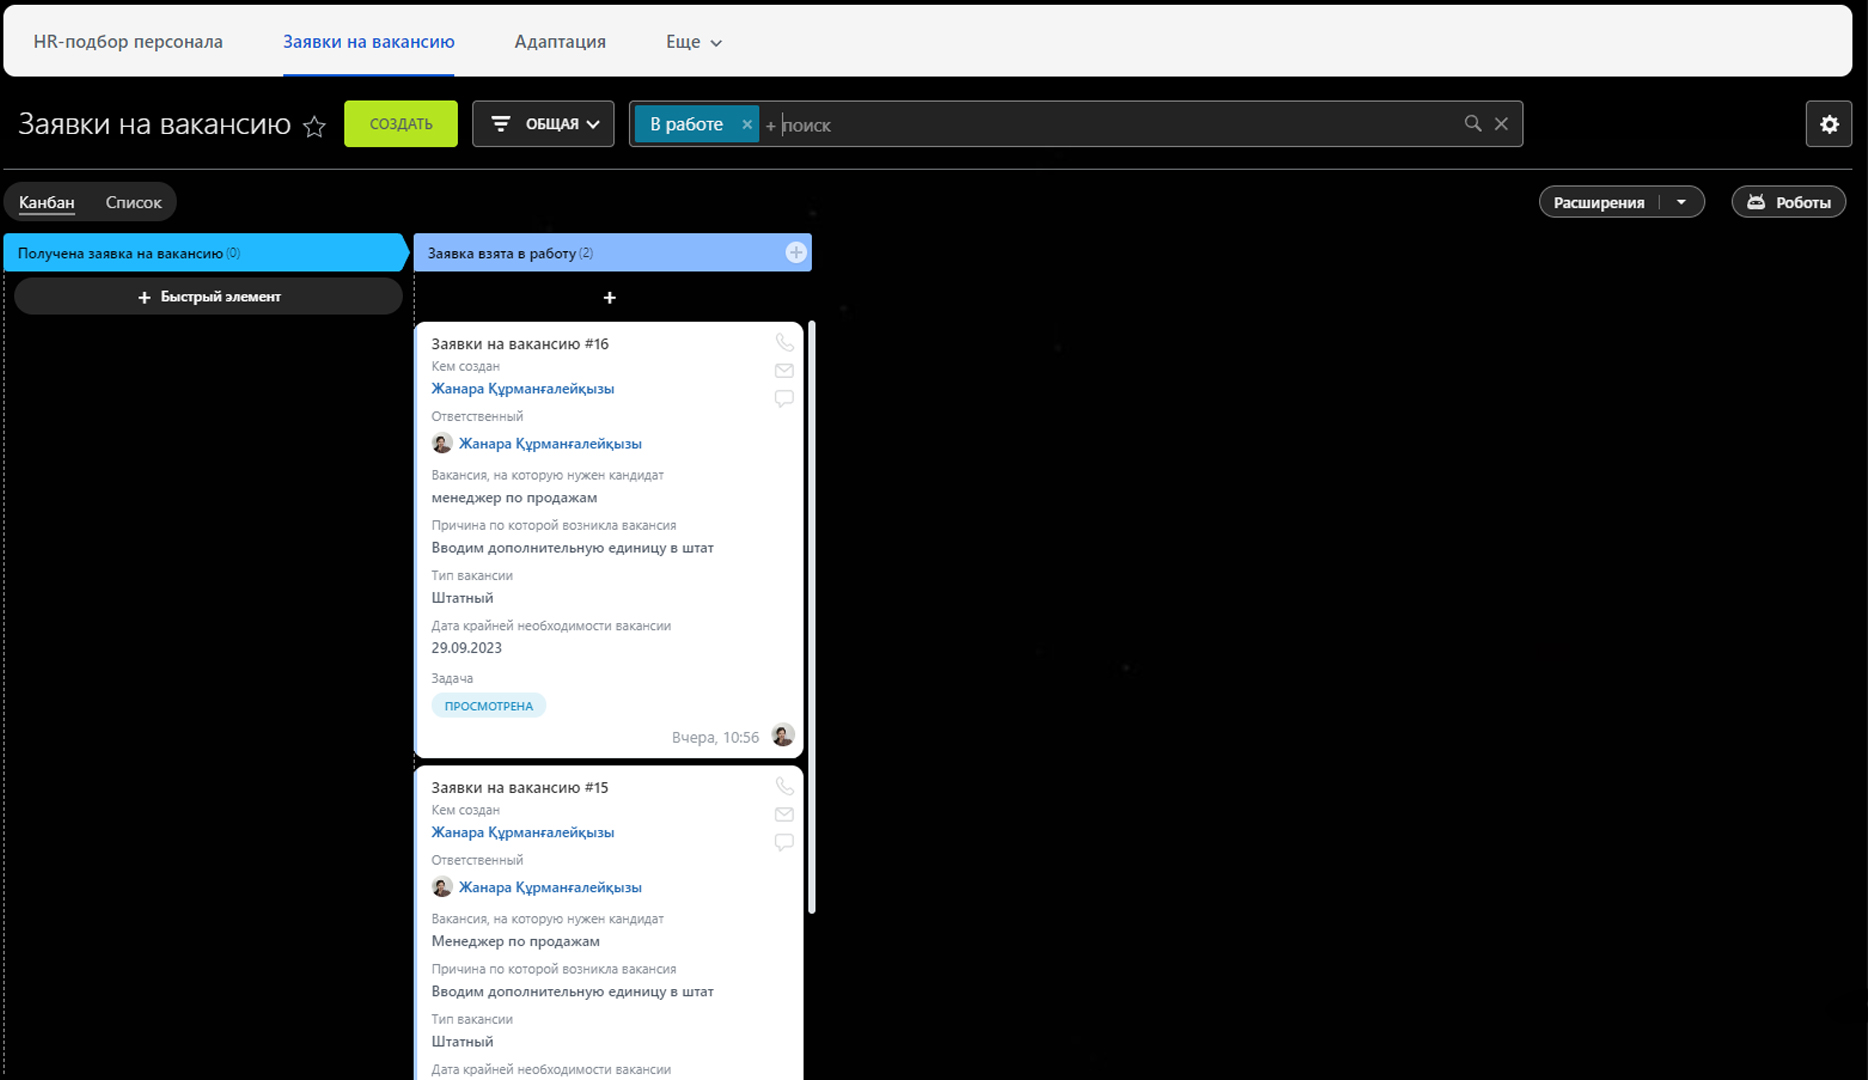Expand the Еще menu
This screenshot has height=1080, width=1868.
pos(693,42)
